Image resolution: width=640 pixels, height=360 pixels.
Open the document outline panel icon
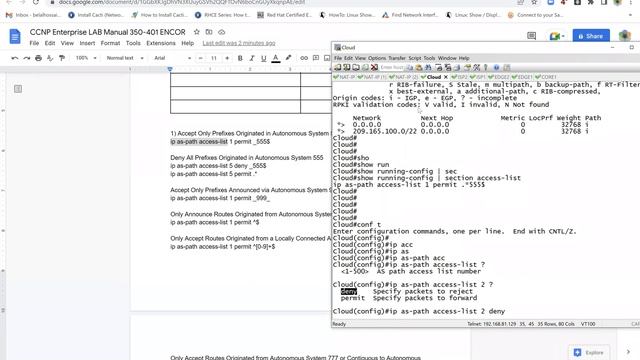(18, 89)
